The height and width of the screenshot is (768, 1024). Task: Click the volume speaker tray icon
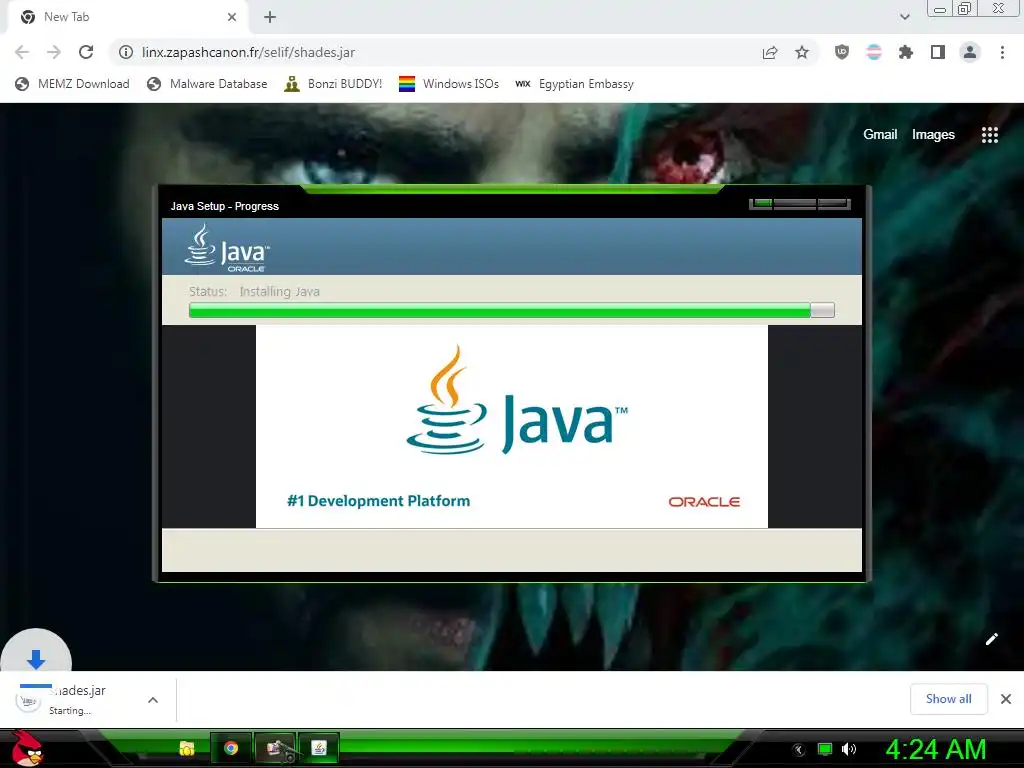pos(848,749)
